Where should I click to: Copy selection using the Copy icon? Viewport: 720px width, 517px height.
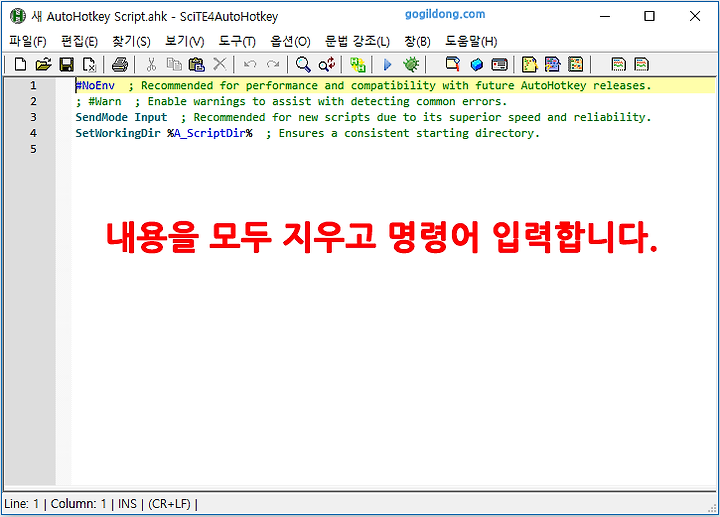click(x=174, y=64)
